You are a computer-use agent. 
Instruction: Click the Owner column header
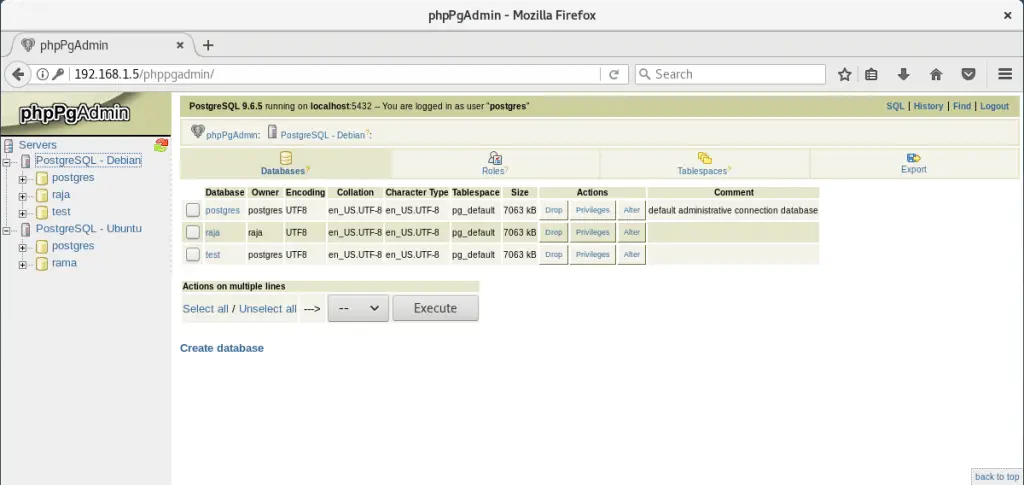coord(266,193)
